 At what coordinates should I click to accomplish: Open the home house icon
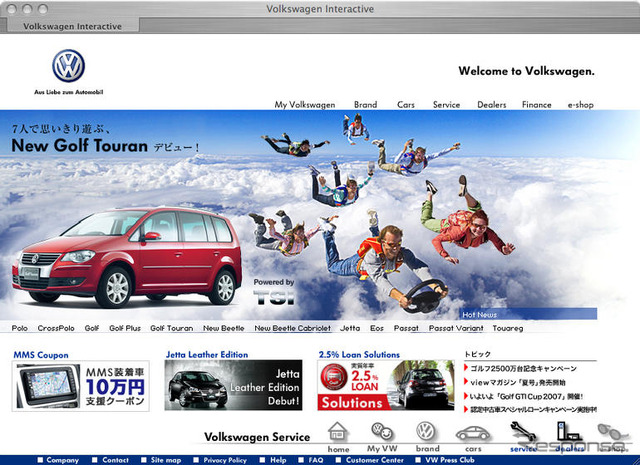338,432
